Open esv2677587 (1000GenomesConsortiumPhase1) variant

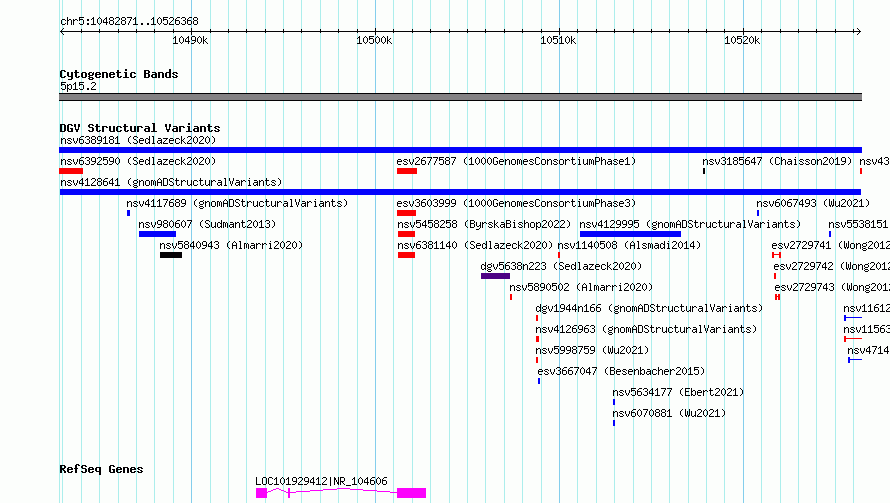pos(516,161)
